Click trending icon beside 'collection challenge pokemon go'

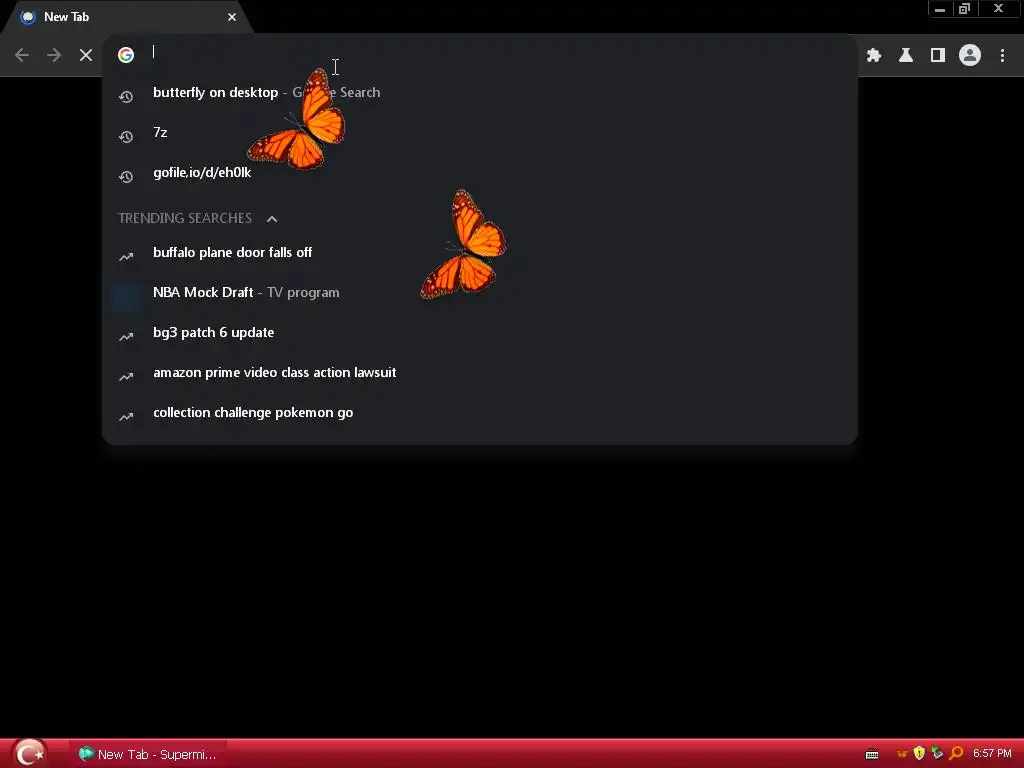coord(126,417)
